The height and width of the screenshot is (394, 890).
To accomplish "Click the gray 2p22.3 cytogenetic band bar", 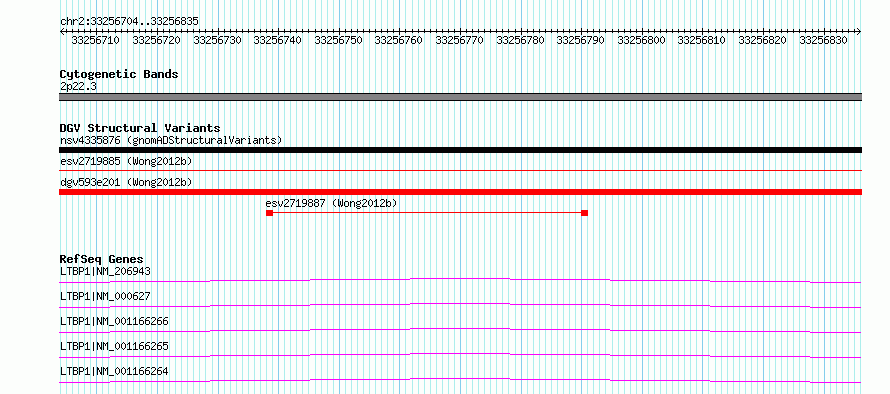I will pos(460,97).
